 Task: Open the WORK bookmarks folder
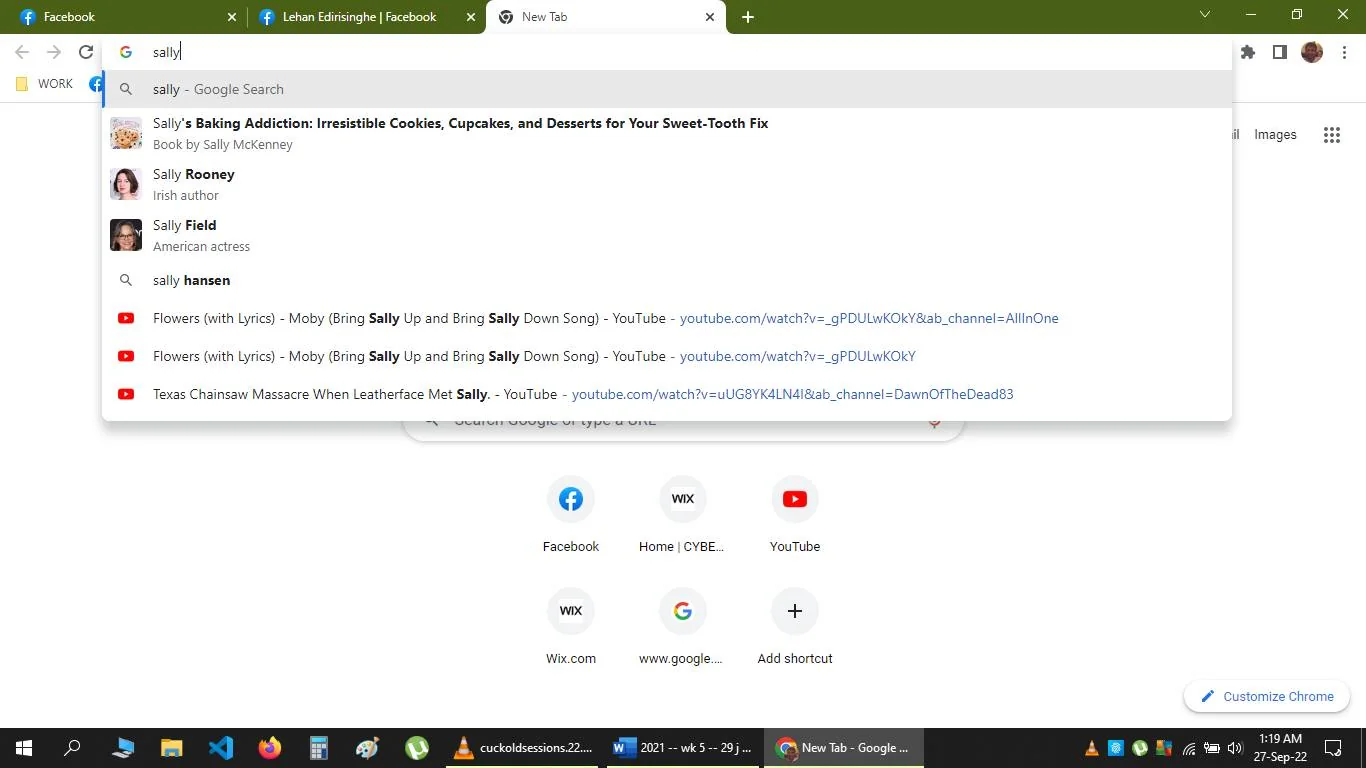(45, 84)
